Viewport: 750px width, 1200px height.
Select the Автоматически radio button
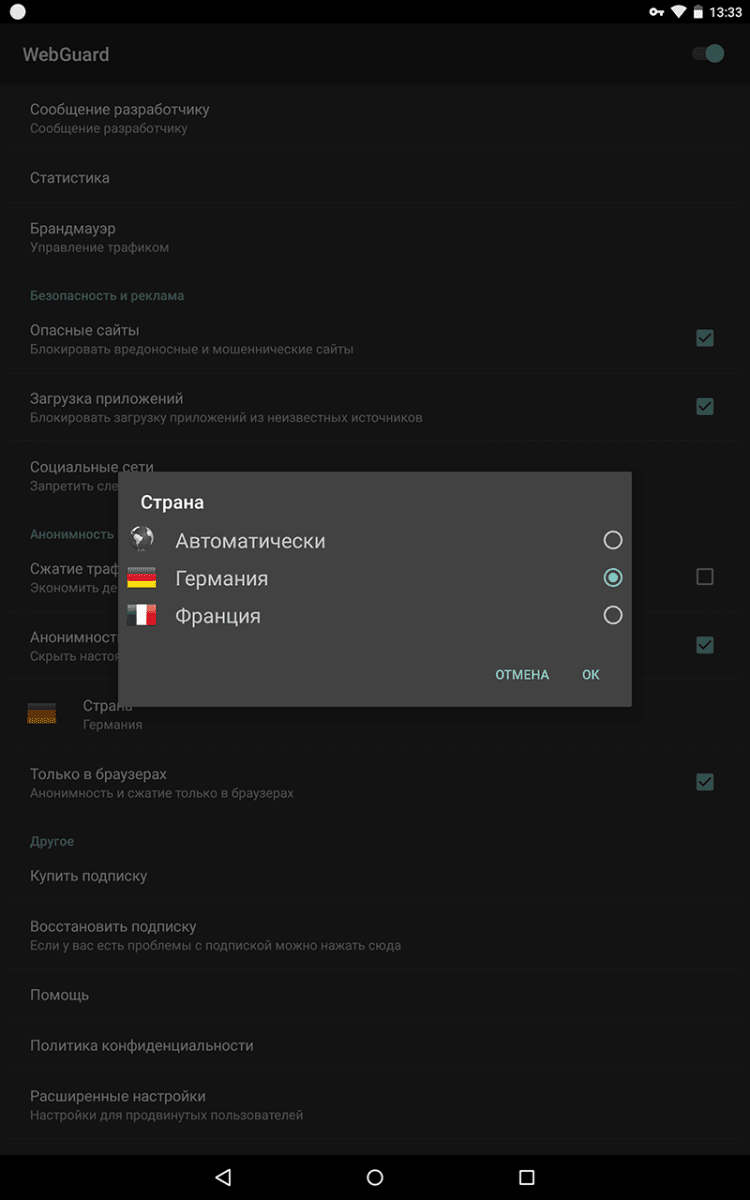coord(613,540)
